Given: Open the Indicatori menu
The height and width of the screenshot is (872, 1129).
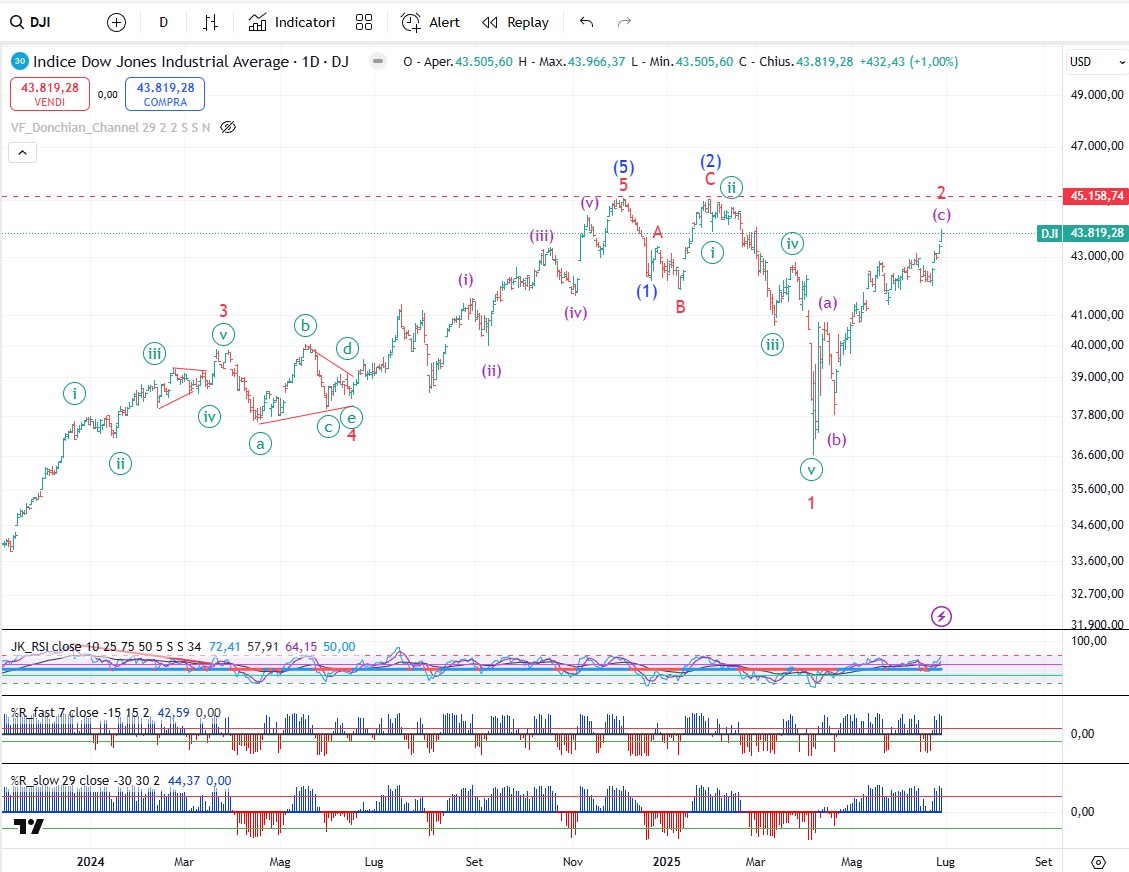Looking at the screenshot, I should point(292,22).
